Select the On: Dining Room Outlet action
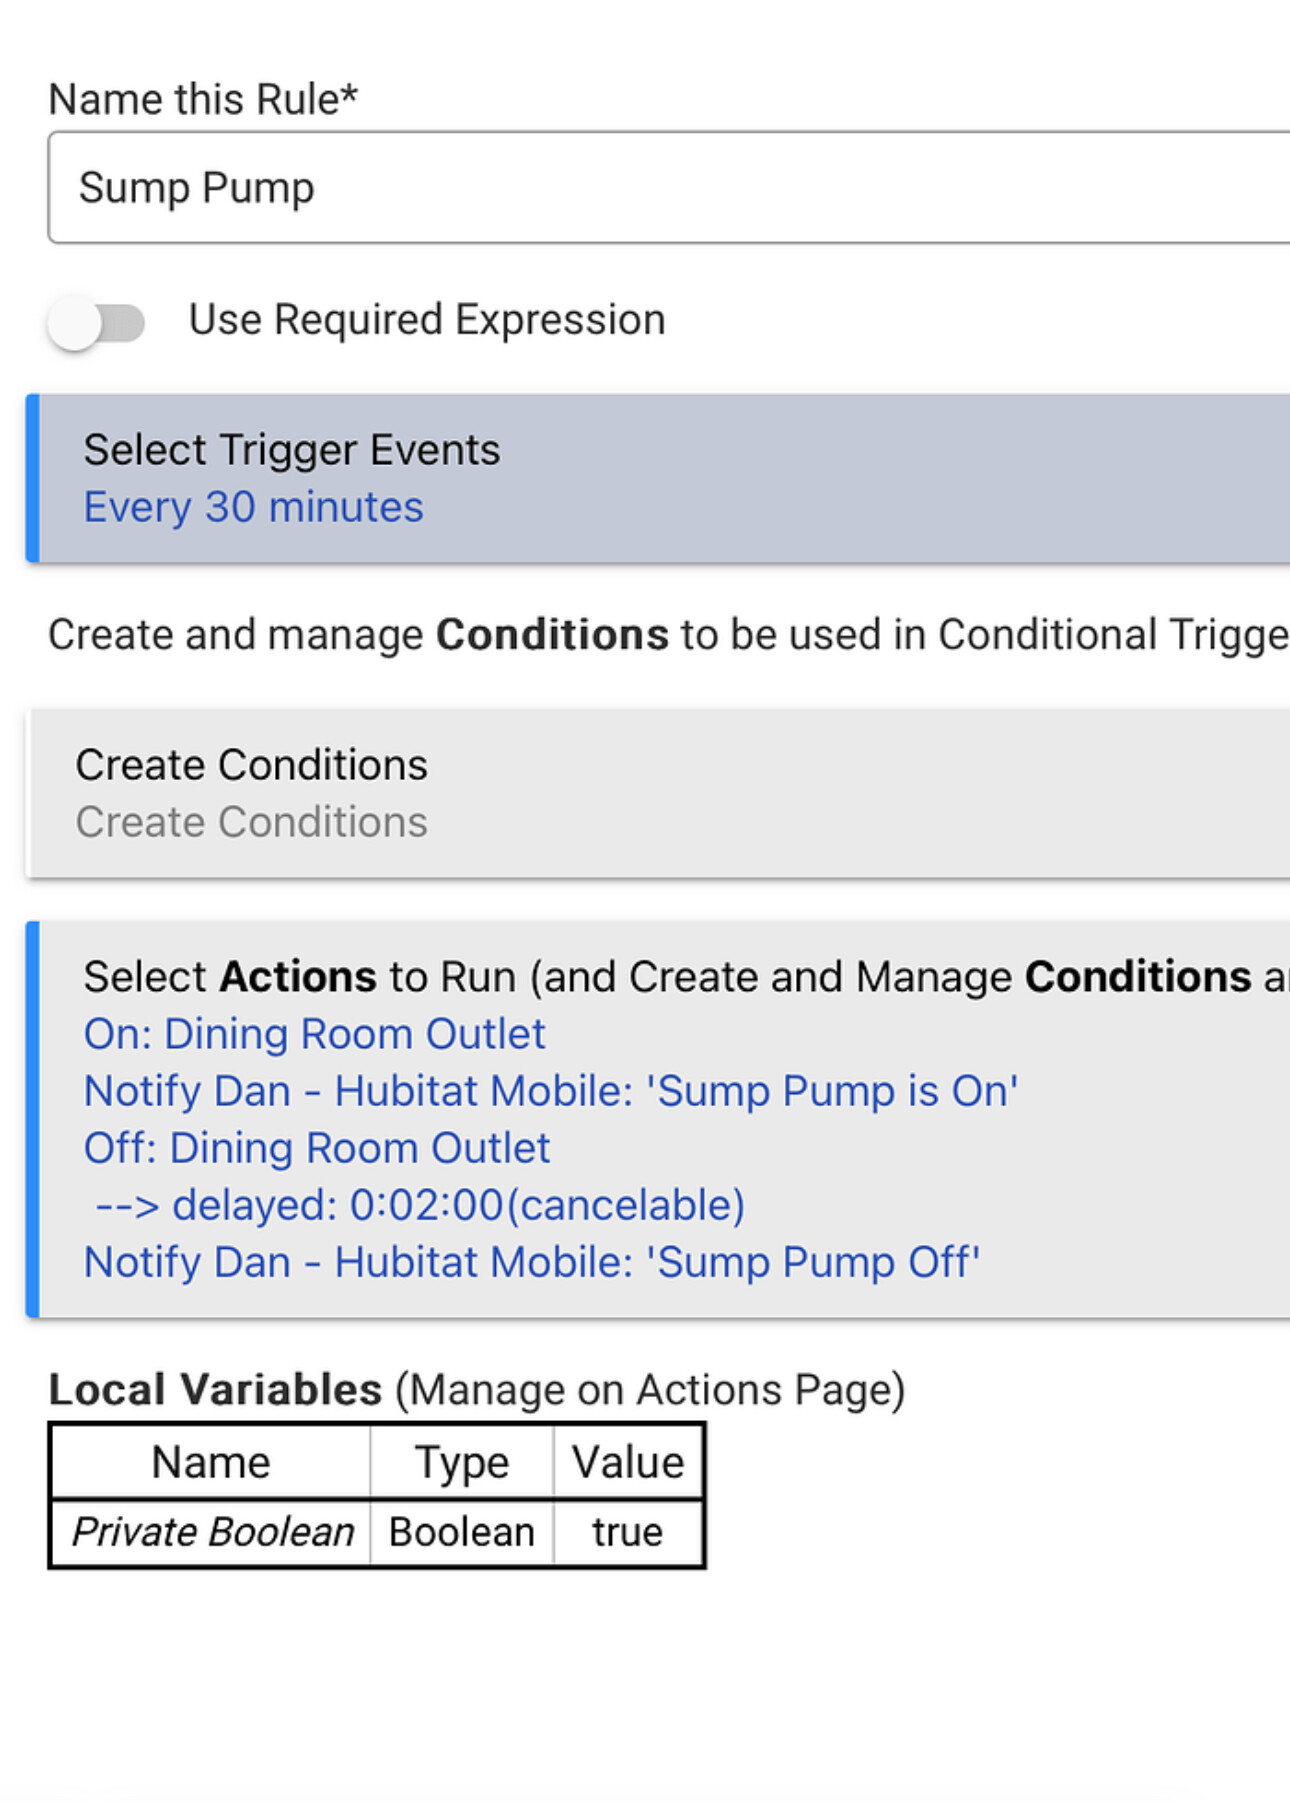 (314, 1034)
